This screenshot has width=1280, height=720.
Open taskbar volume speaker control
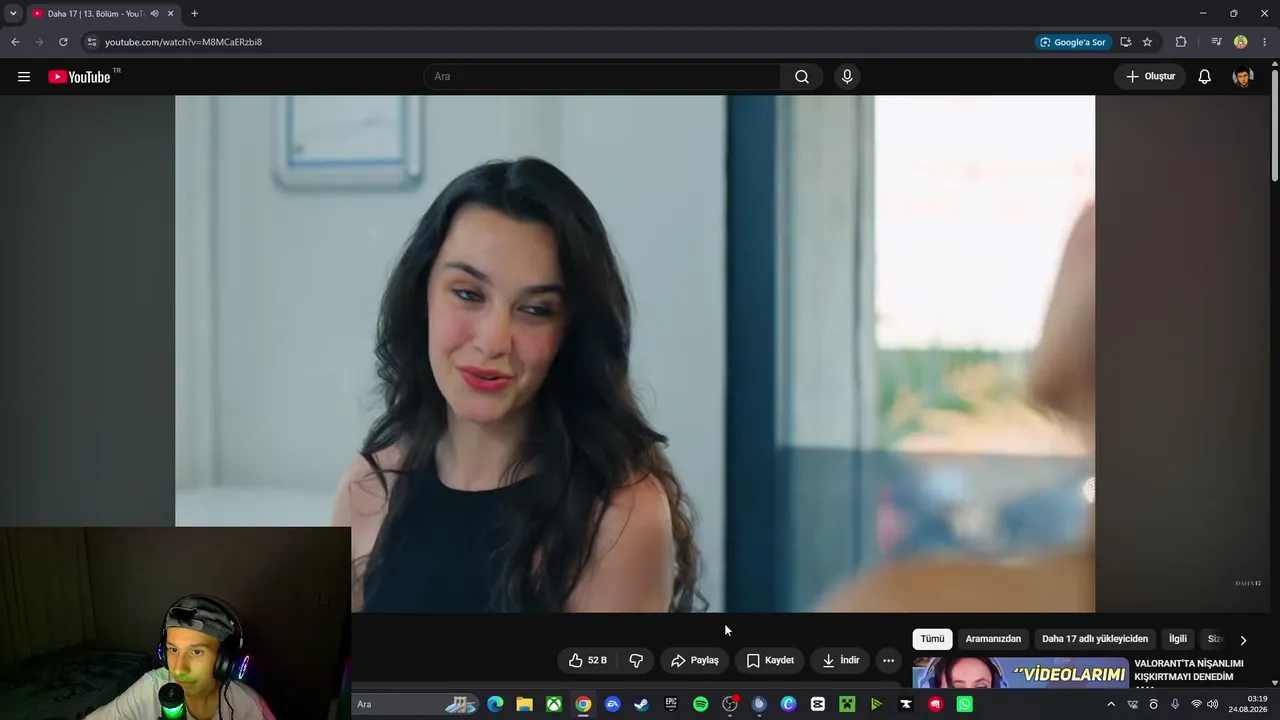pyautogui.click(x=1214, y=704)
